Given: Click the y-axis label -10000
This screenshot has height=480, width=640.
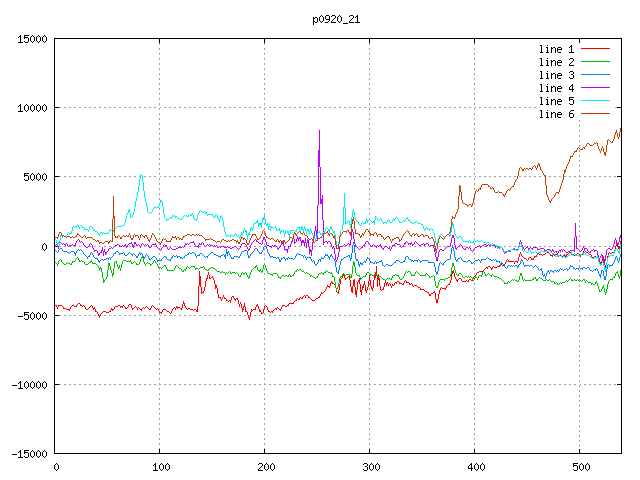Looking at the screenshot, I should pos(29,385).
